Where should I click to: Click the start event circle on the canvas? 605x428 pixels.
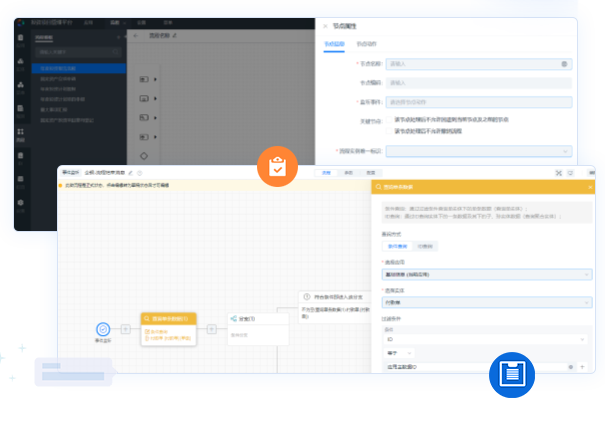pos(103,328)
